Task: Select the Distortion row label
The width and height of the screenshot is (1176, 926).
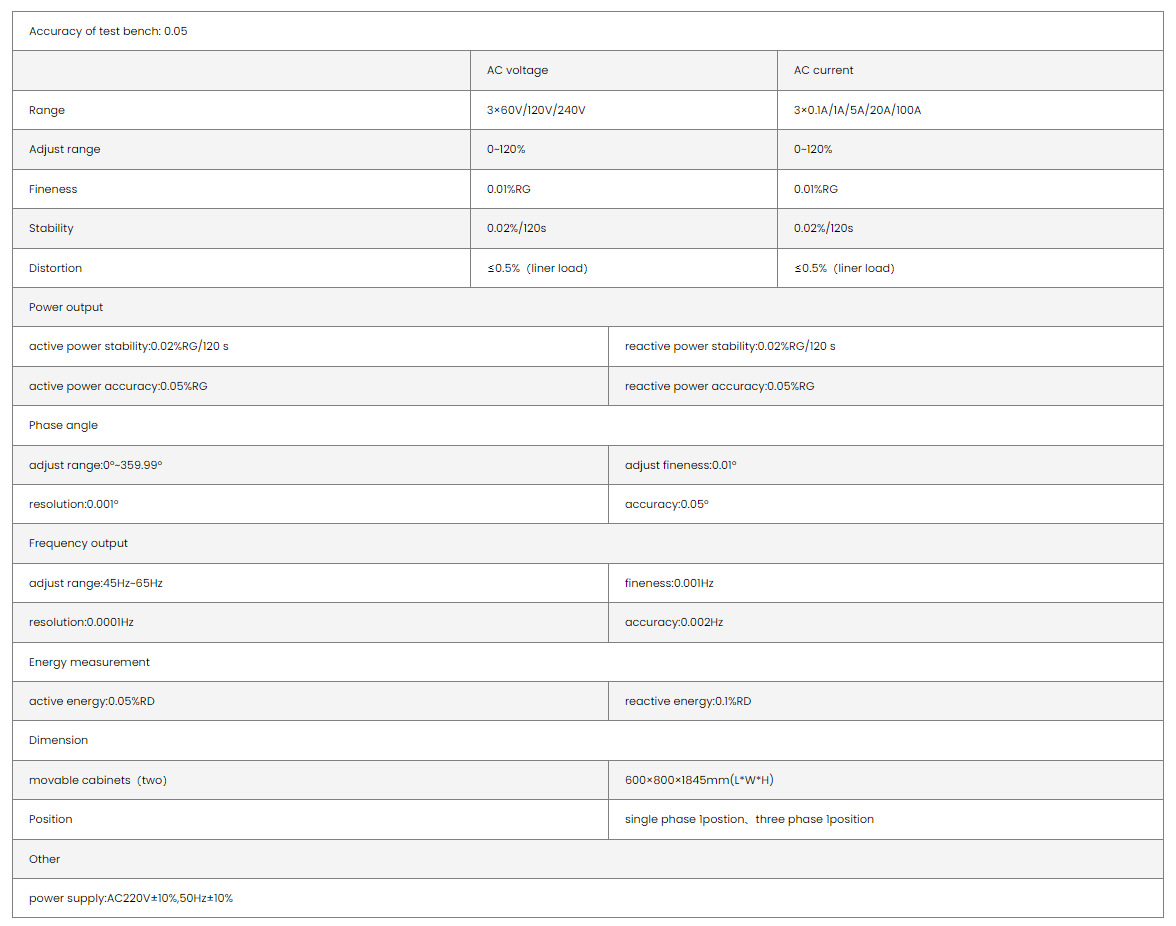Action: [56, 268]
